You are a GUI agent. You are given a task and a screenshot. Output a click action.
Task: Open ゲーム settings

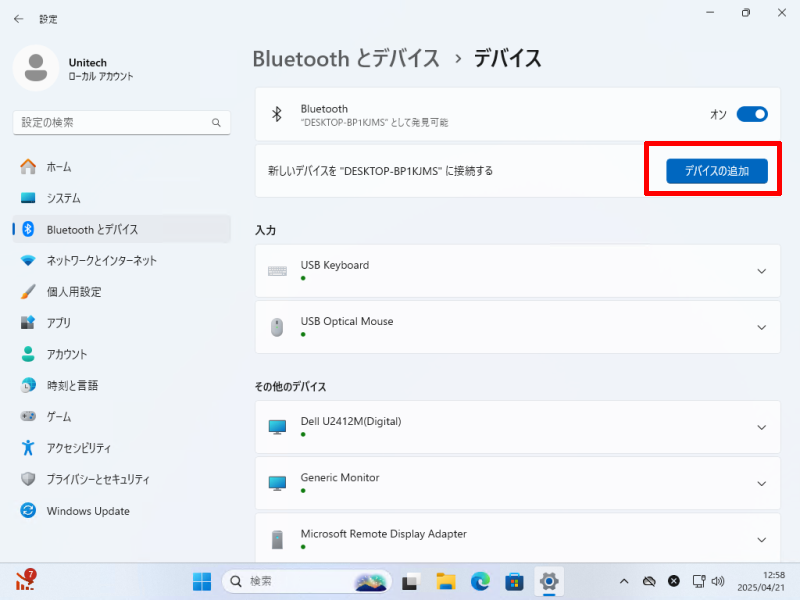121,416
